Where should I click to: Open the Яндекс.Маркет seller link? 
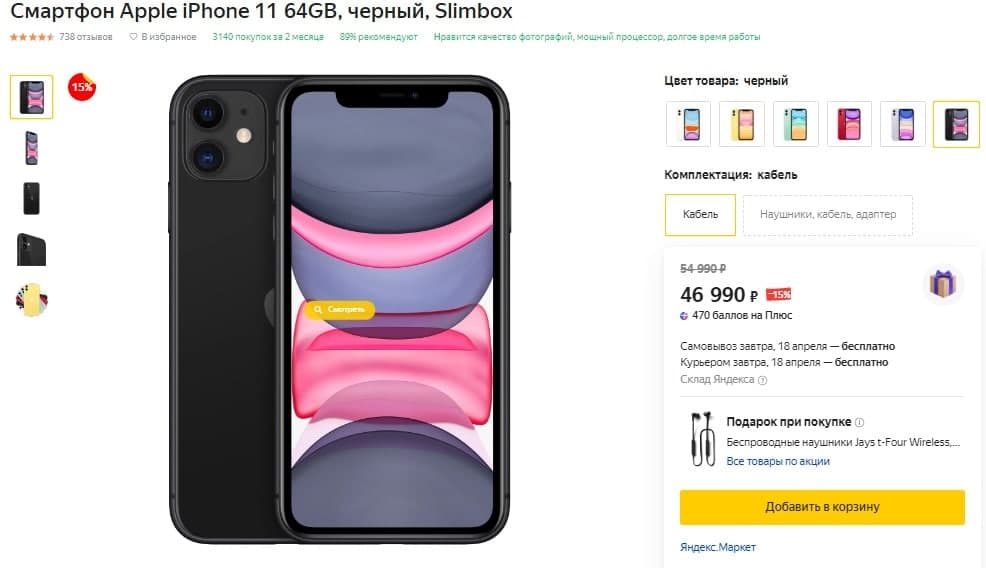(717, 547)
